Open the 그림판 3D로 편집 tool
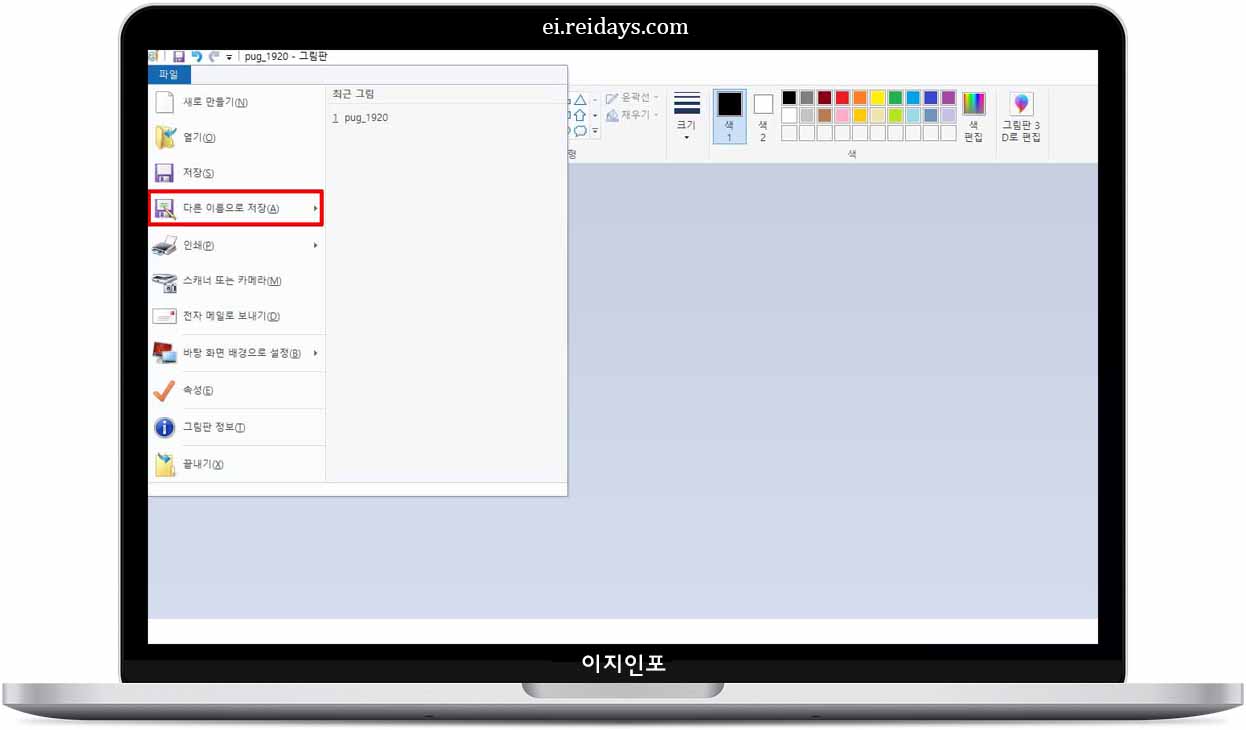Screen dimensions: 1246x730 click(1021, 116)
